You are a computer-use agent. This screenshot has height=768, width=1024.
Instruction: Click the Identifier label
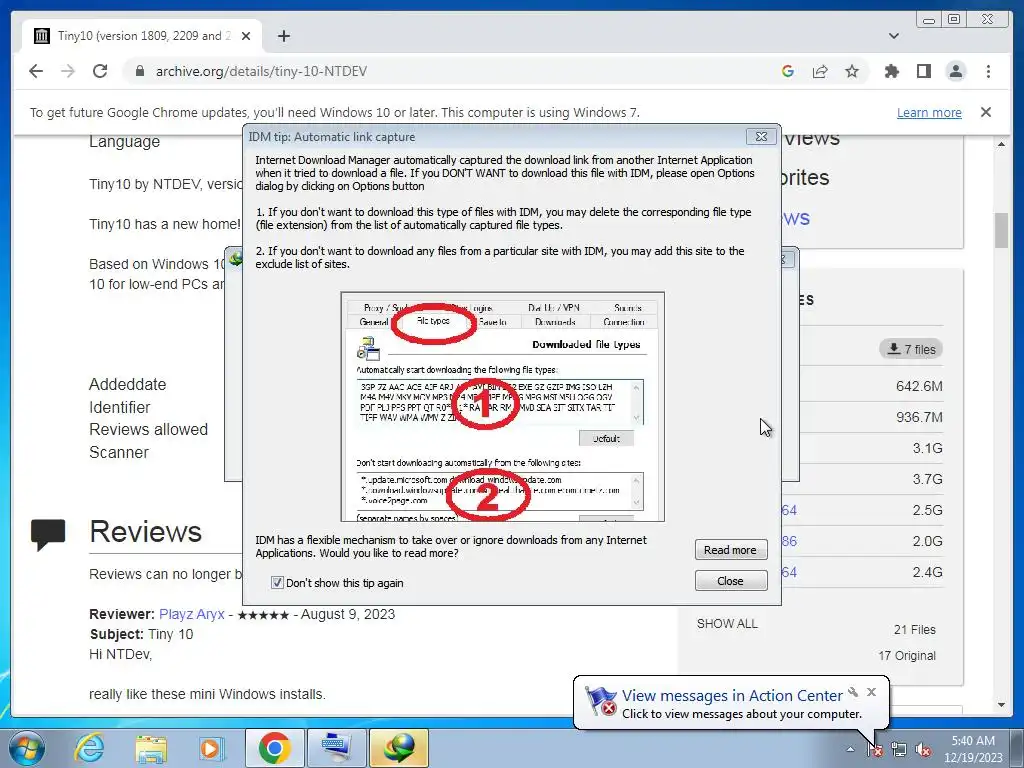[x=120, y=408]
